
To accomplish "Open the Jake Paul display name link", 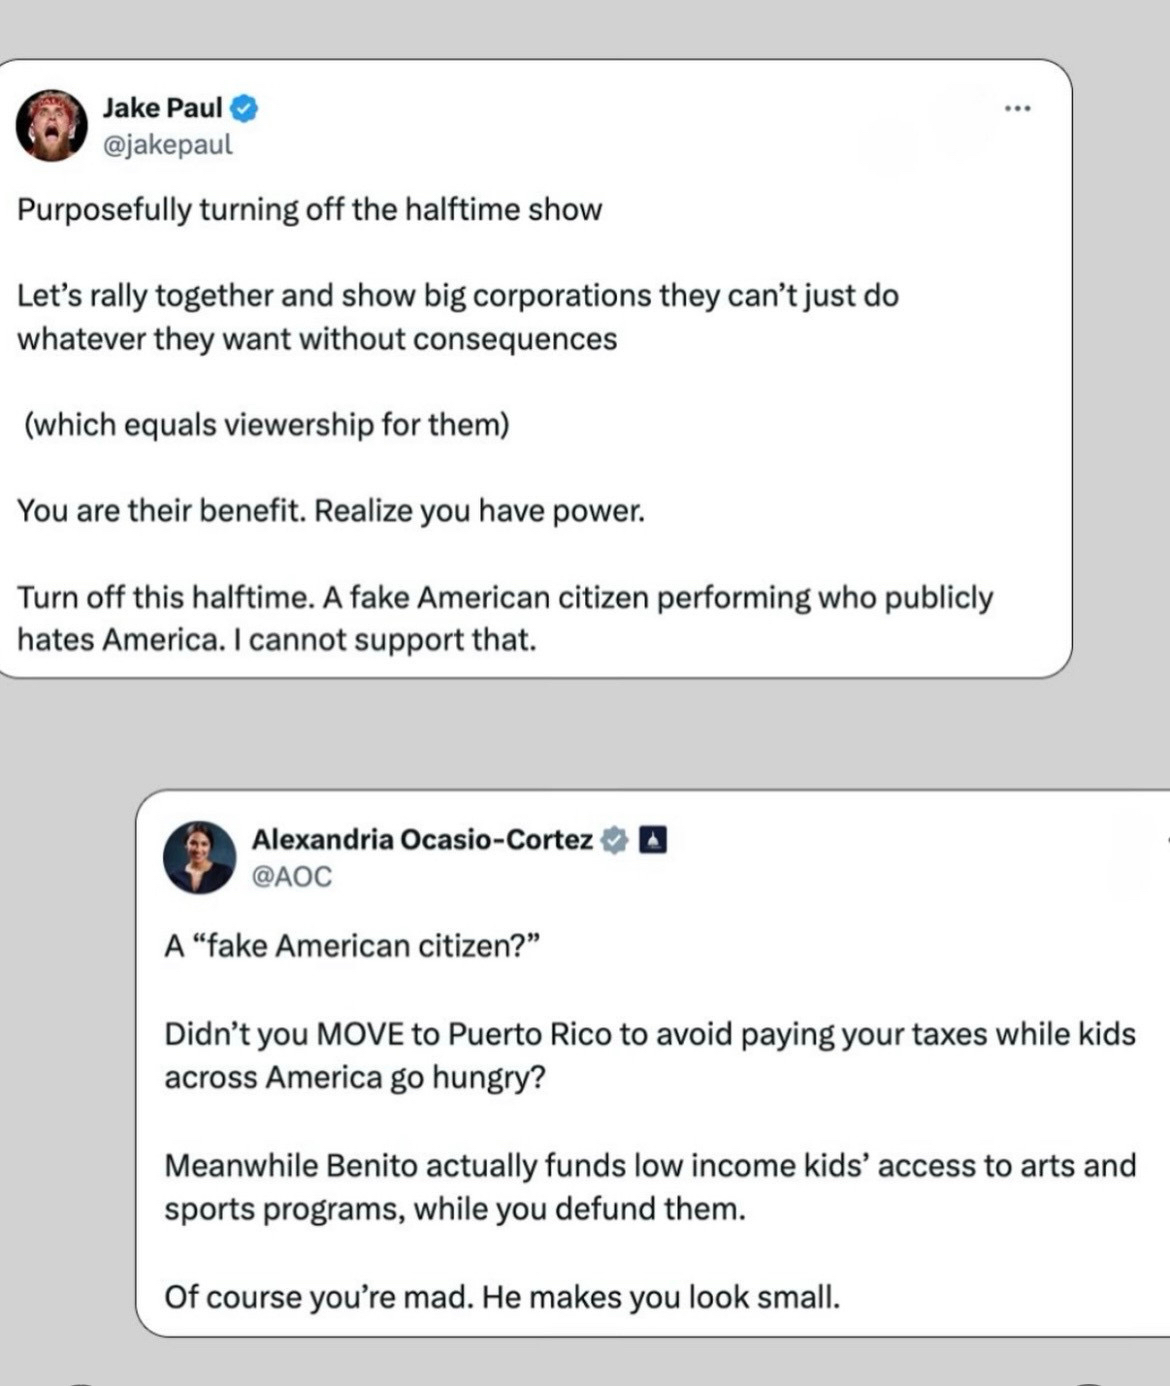I will click(x=162, y=107).
